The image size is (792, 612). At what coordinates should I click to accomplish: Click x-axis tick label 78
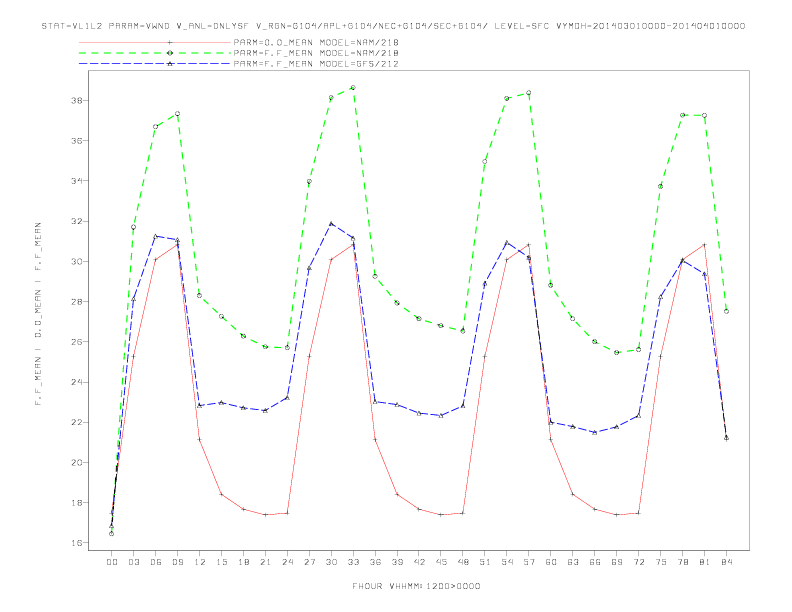[682, 562]
